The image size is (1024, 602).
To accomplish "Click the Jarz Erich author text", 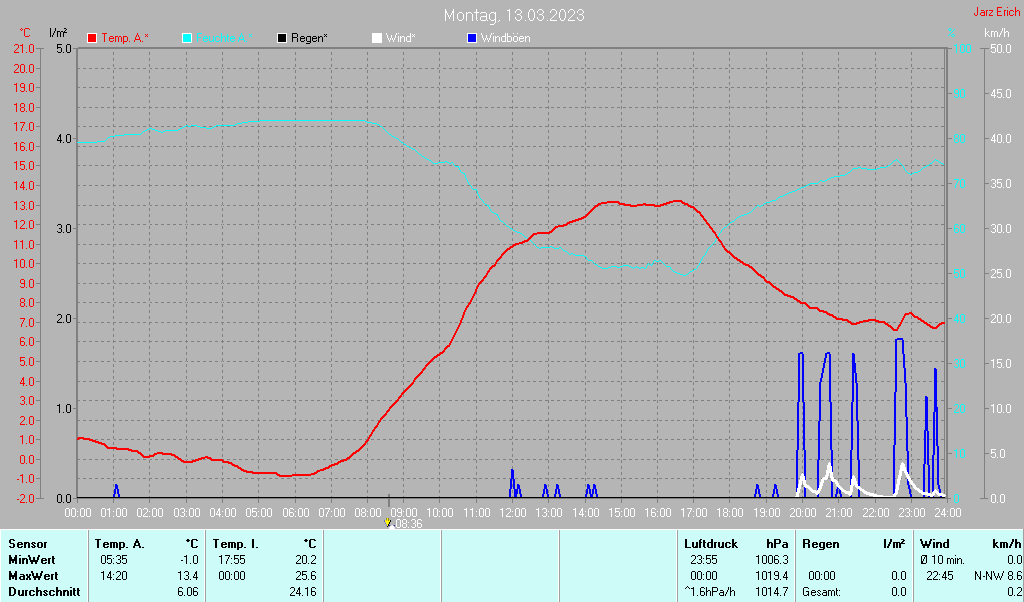I will [996, 13].
